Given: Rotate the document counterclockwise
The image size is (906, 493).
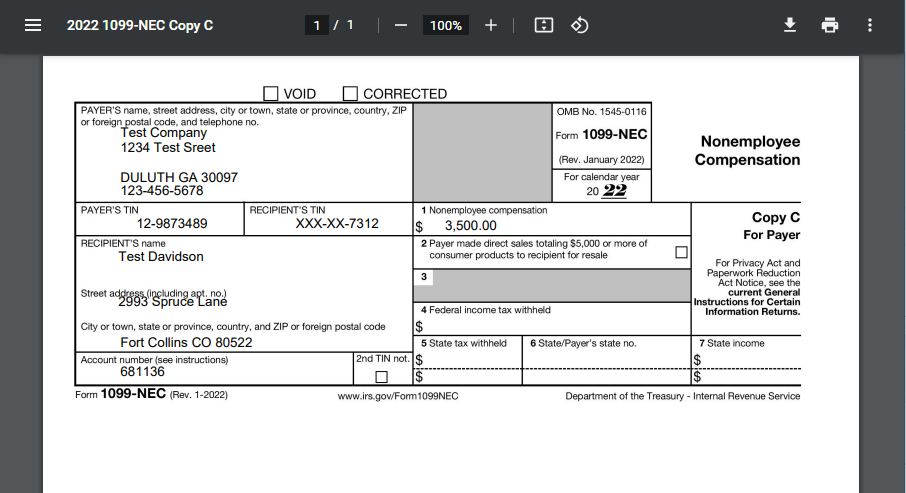Looking at the screenshot, I should (x=580, y=25).
